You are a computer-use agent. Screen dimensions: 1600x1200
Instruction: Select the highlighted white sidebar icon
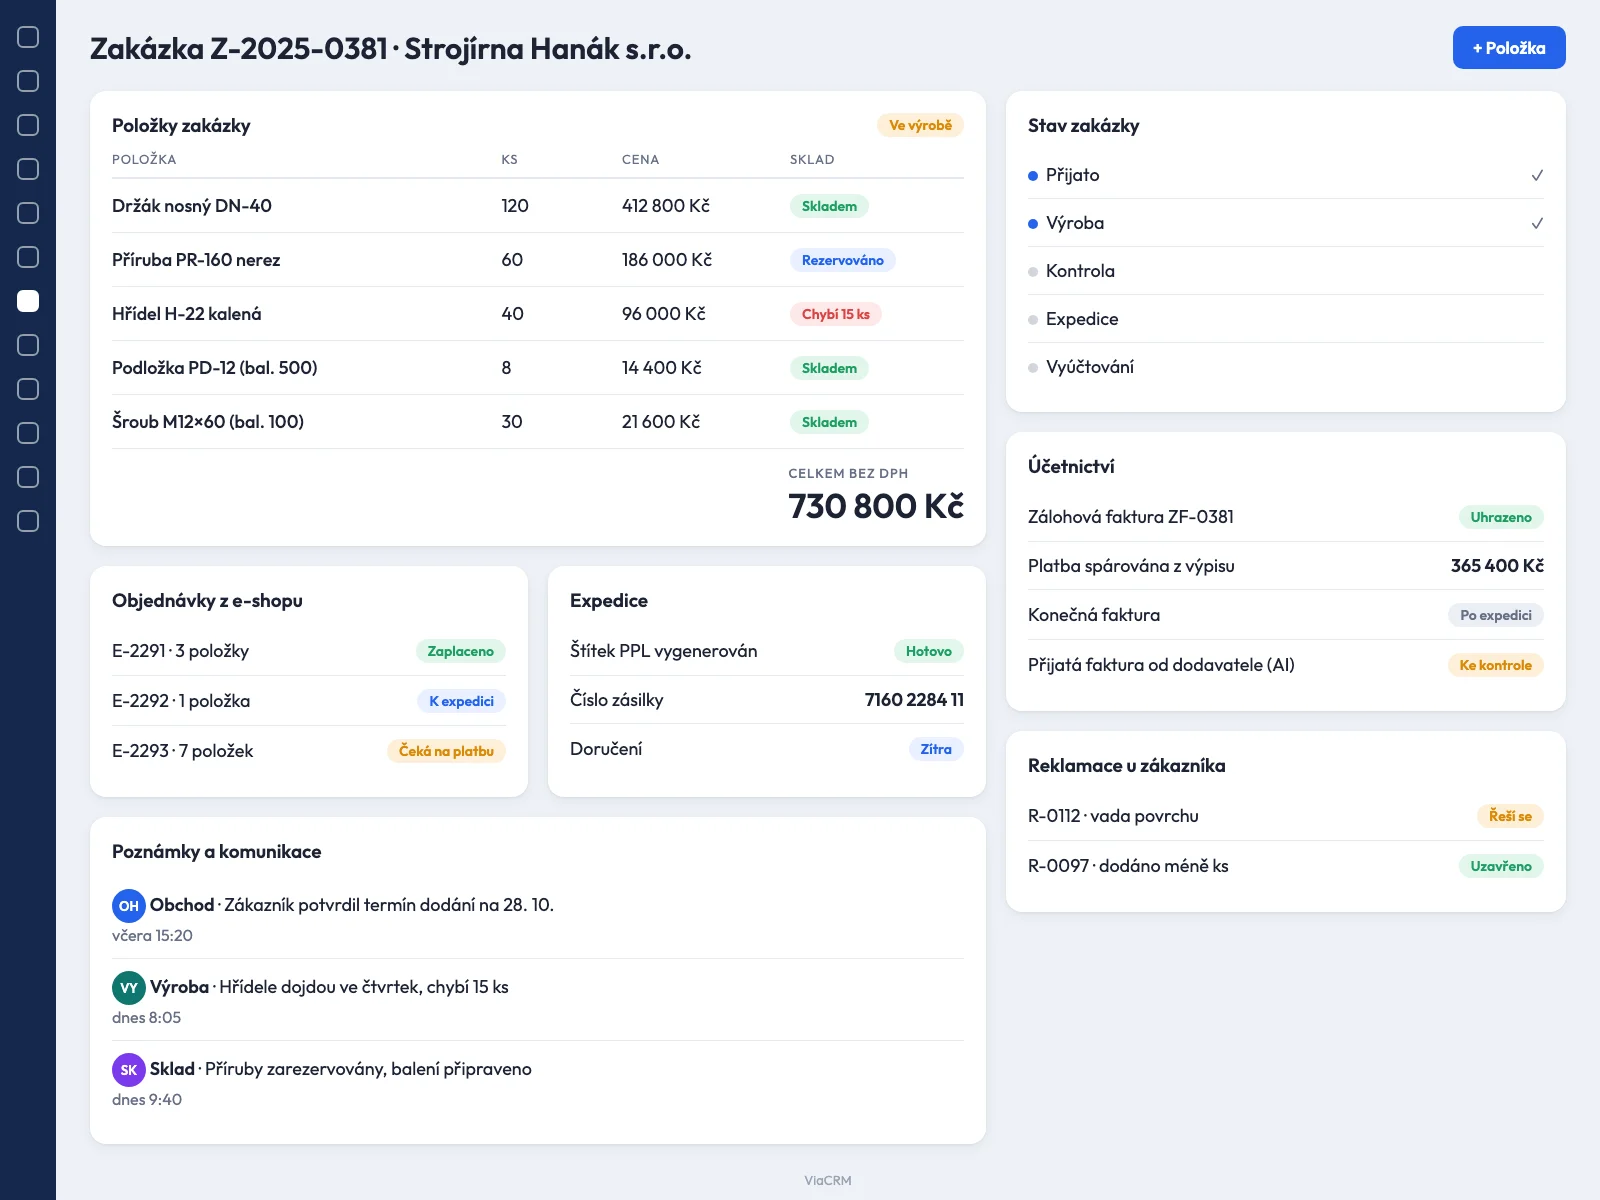[28, 301]
